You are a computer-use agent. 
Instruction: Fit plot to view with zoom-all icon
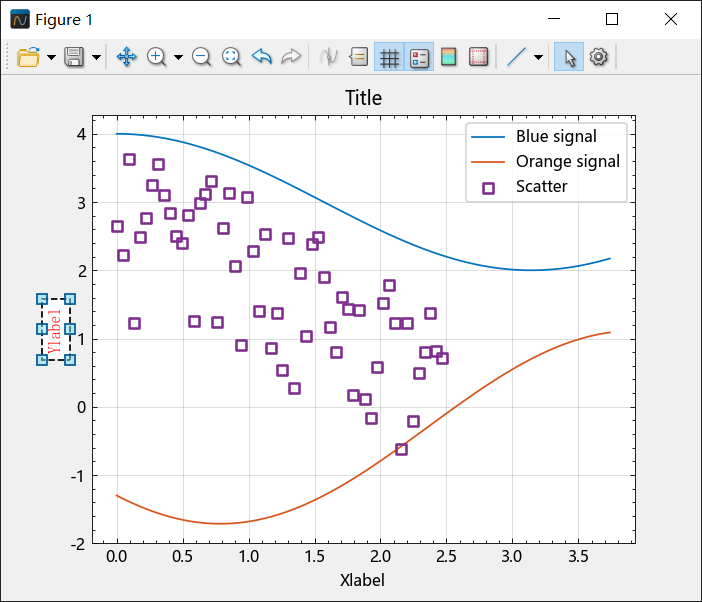(x=231, y=57)
